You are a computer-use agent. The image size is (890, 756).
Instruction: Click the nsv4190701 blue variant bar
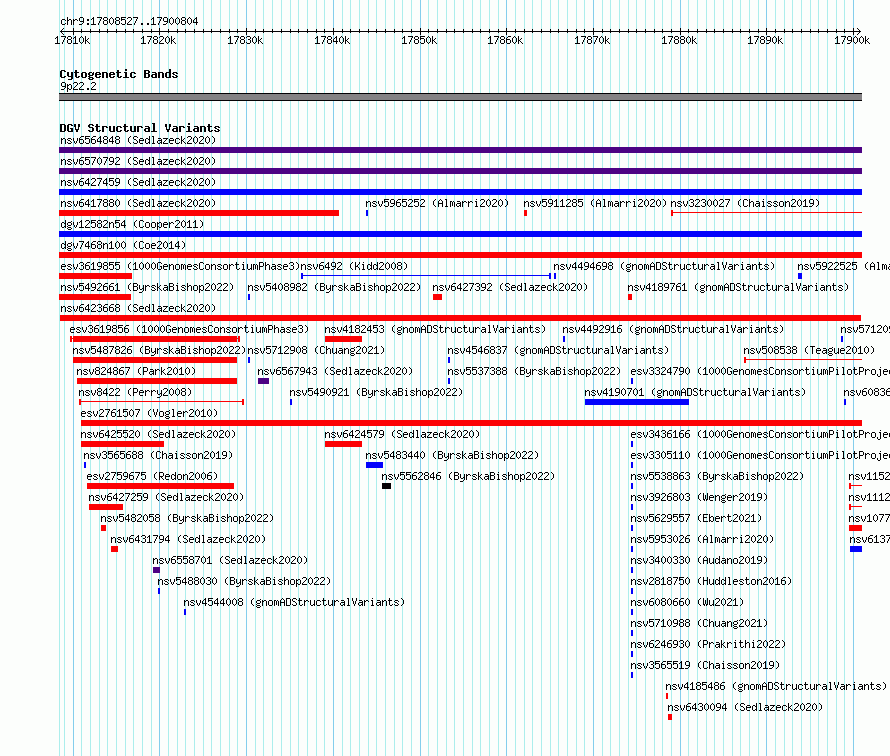(637, 402)
